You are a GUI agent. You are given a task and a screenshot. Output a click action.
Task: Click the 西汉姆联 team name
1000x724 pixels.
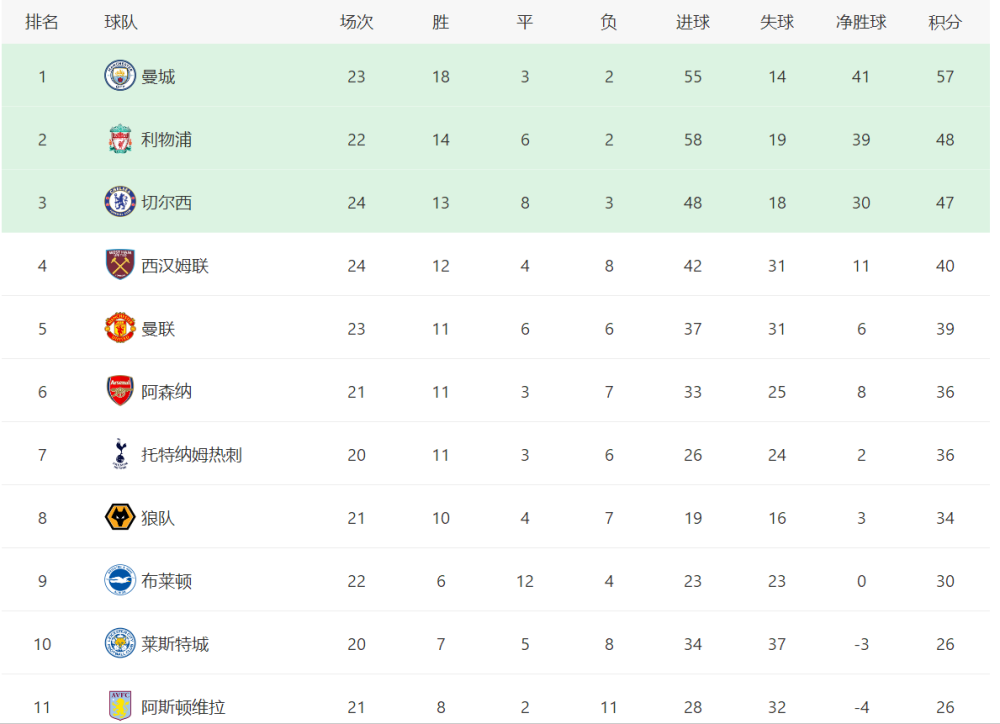175,266
